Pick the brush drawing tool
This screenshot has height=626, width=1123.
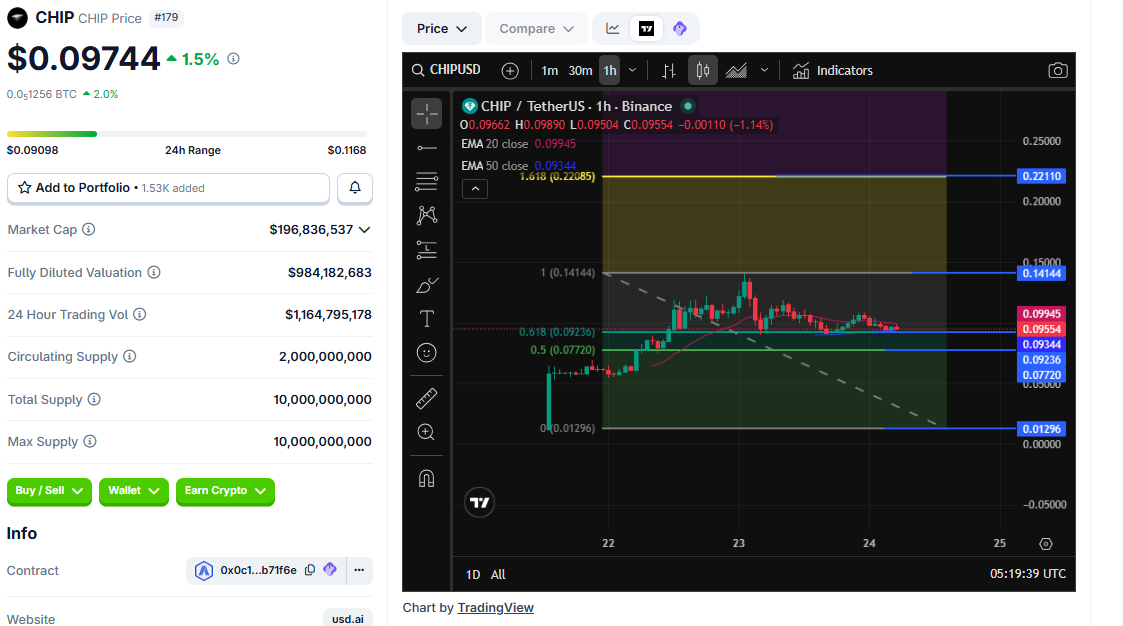426,284
